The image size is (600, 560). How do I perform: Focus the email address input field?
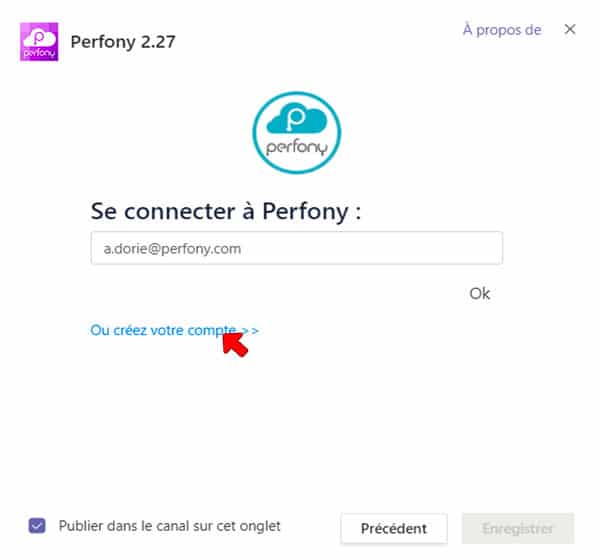tap(297, 248)
